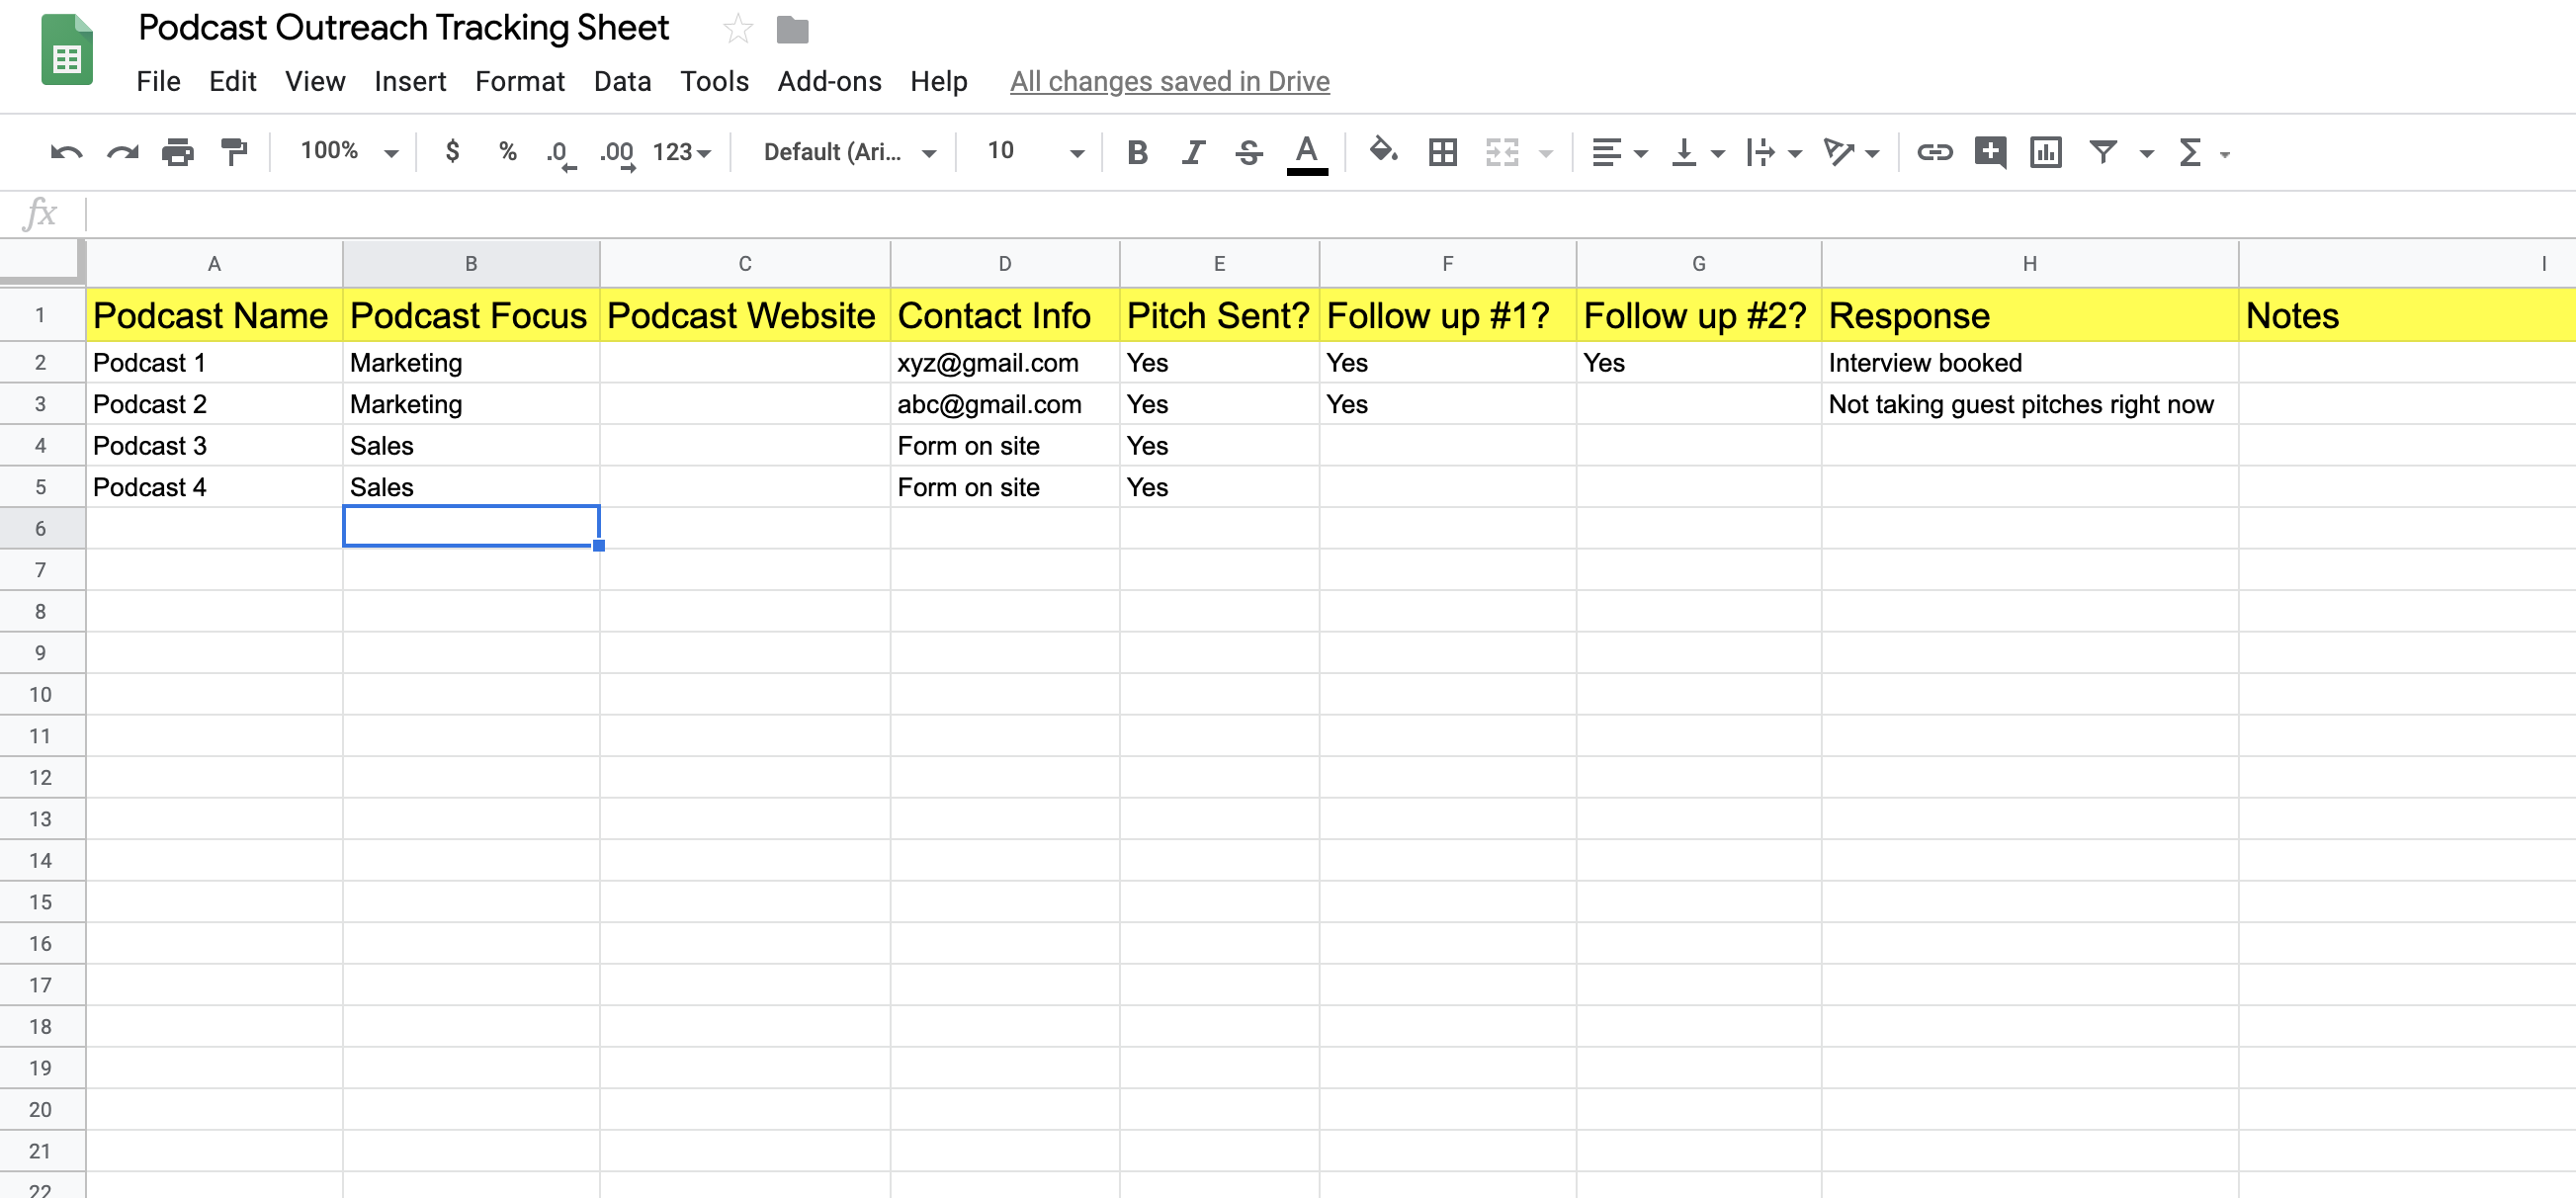Open fill color bucket
The image size is (2576, 1198).
tap(1383, 151)
